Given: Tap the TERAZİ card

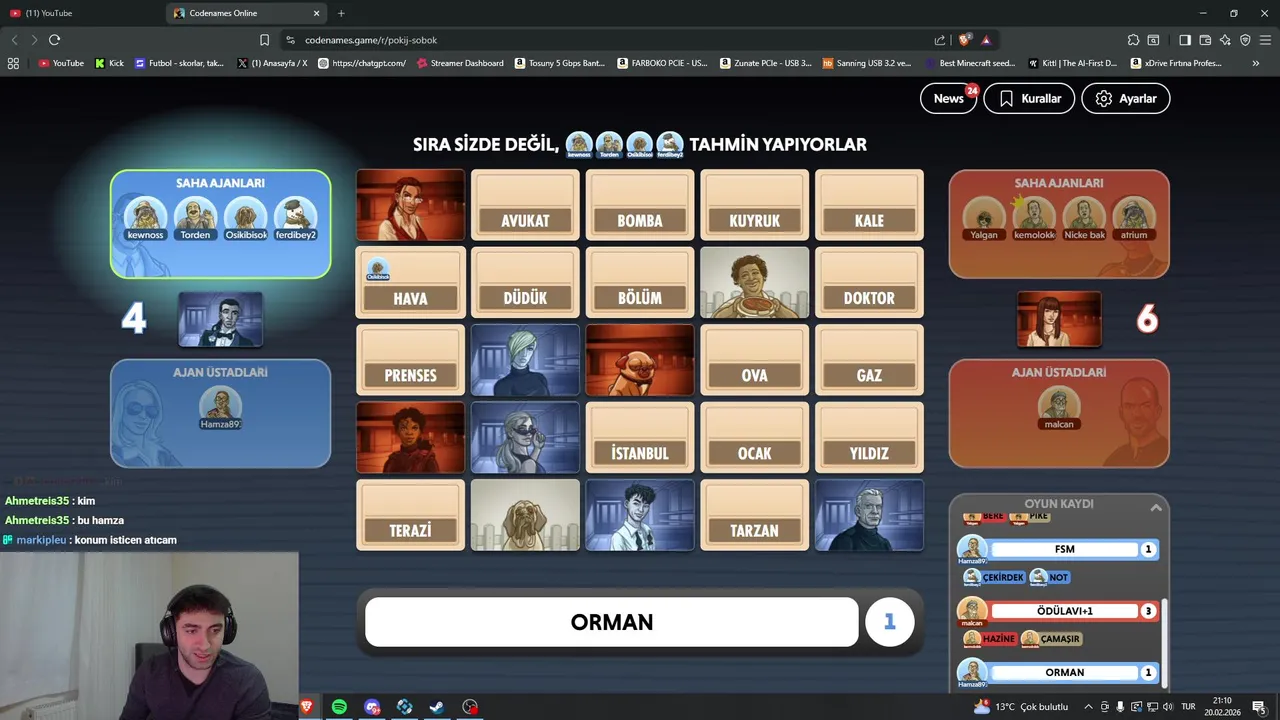Looking at the screenshot, I should 410,515.
